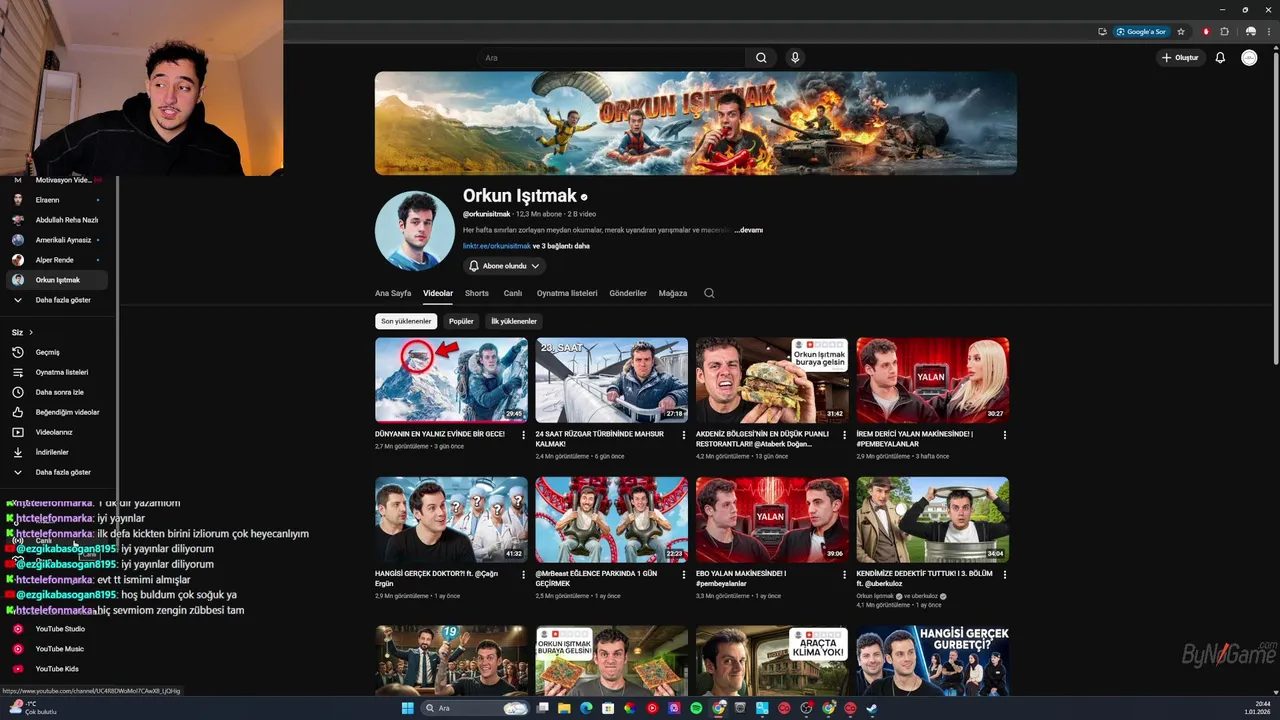Open Chrome profile avatar in toolbar
Screen dimensions: 1280x720
tap(1250, 31)
